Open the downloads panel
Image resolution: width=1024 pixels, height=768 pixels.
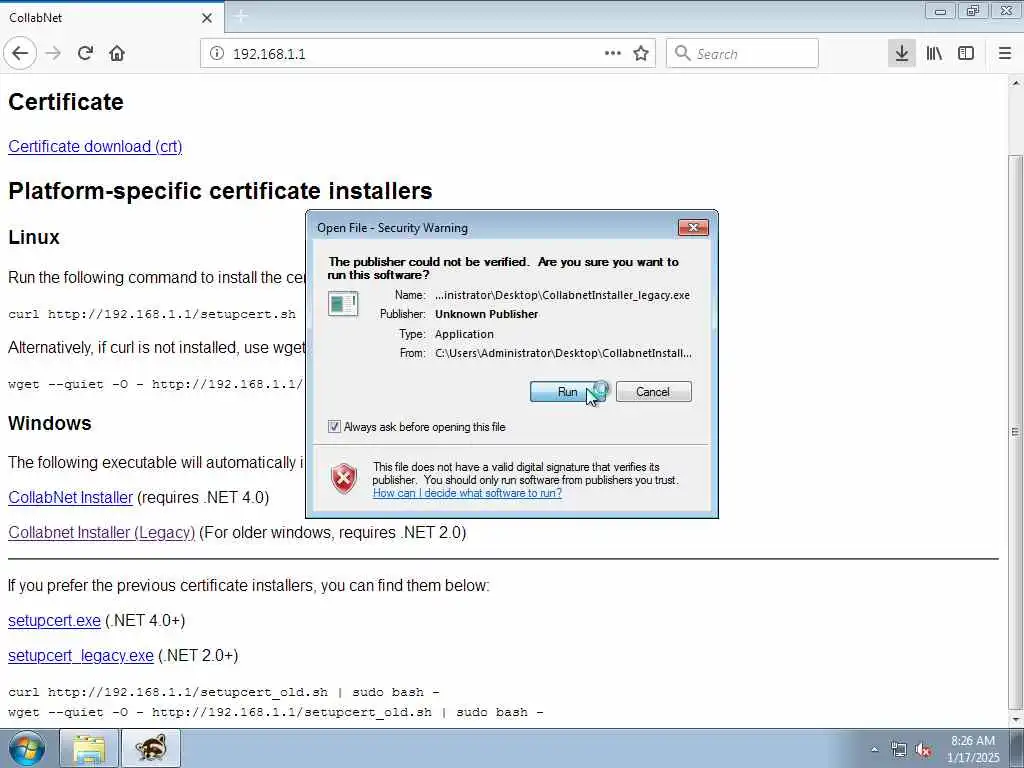point(902,54)
